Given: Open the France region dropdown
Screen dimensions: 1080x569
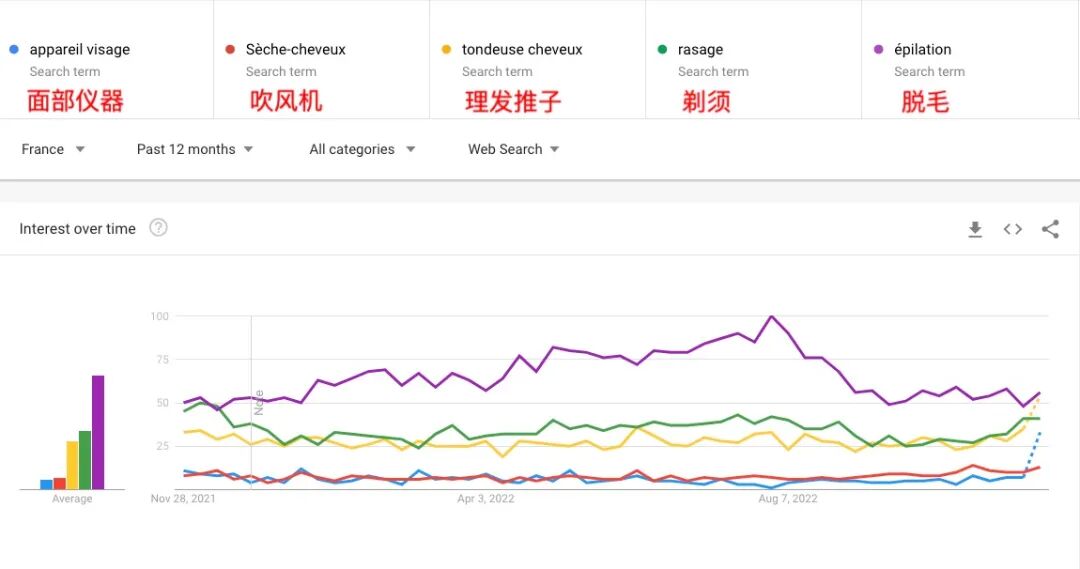Looking at the screenshot, I should (x=53, y=149).
